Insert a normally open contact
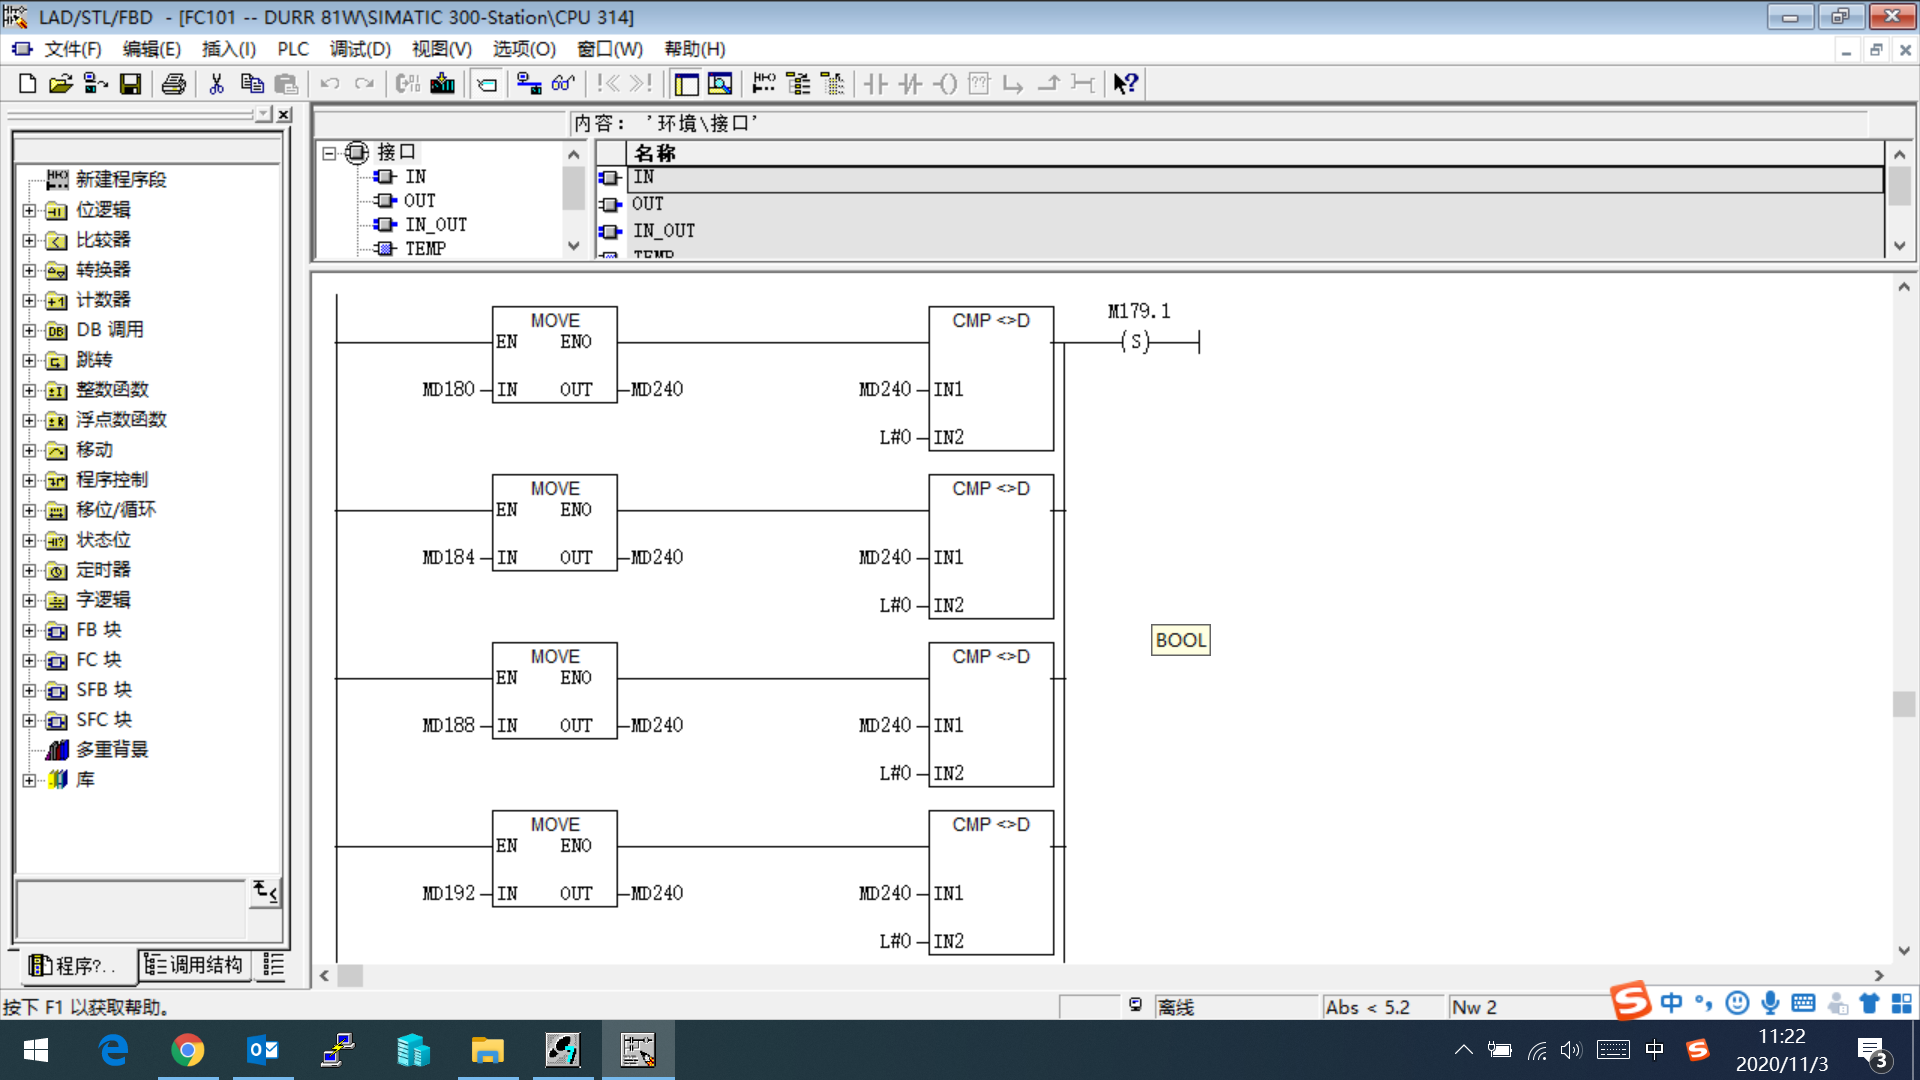This screenshot has width=1920, height=1080. point(875,84)
